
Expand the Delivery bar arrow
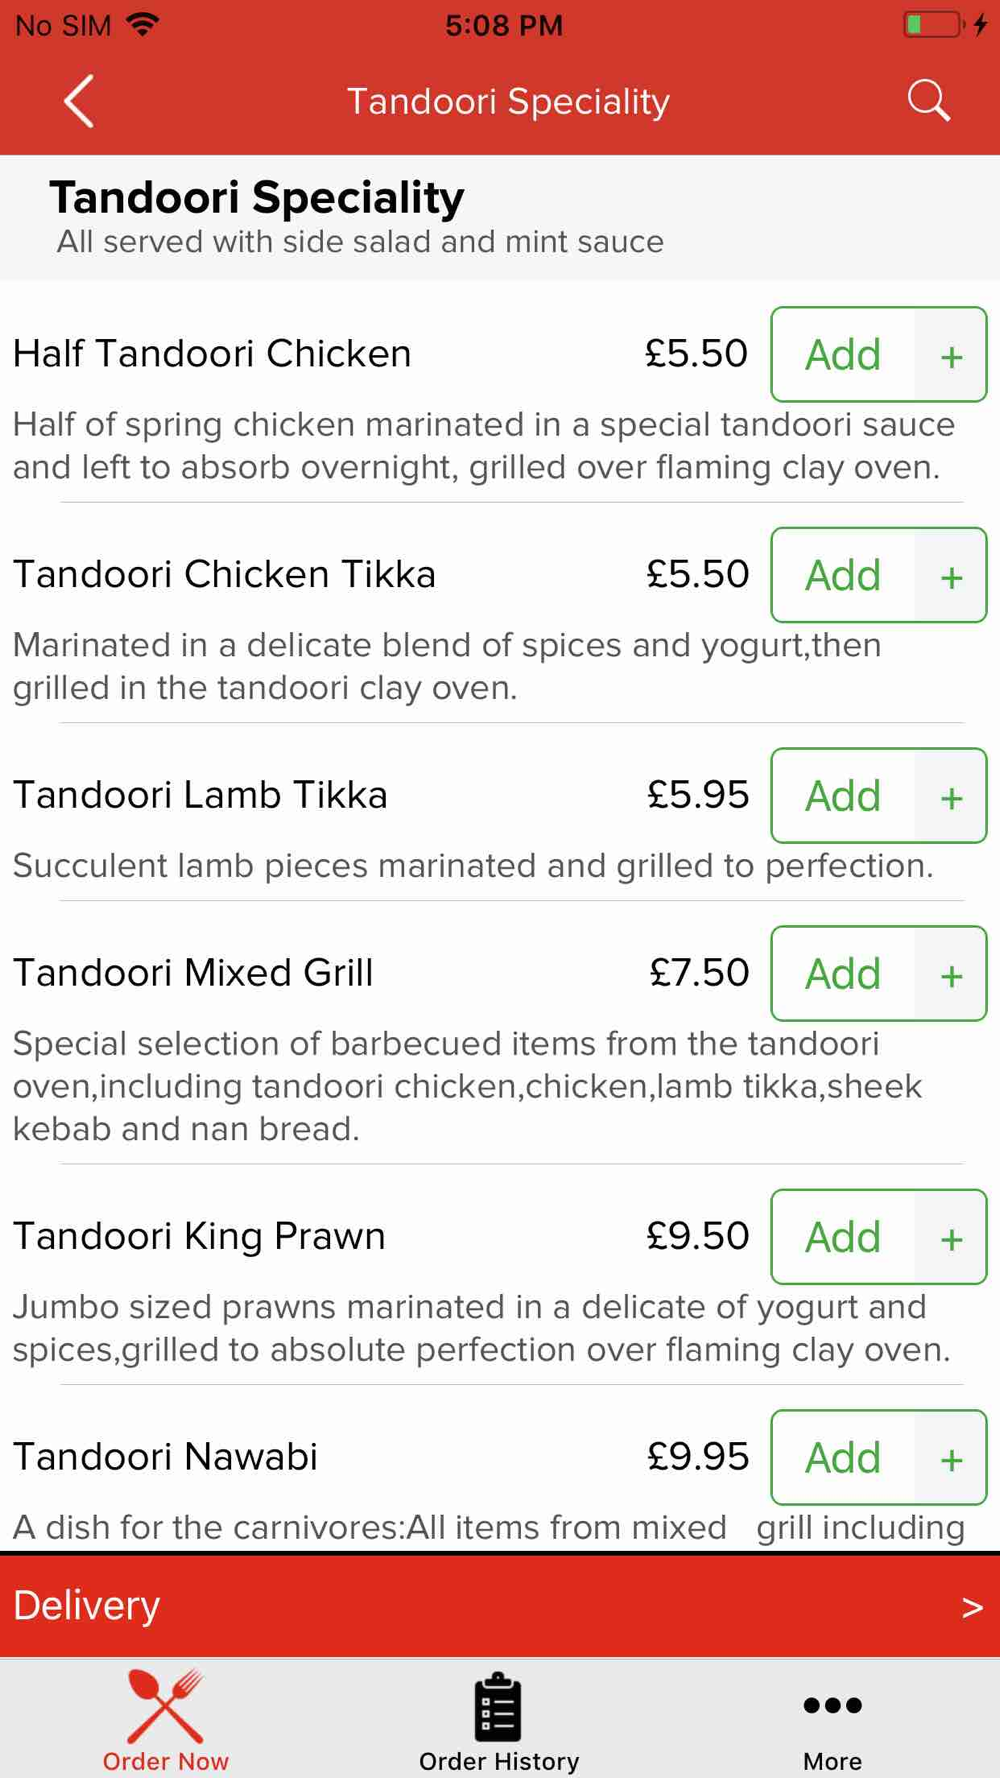(972, 1607)
